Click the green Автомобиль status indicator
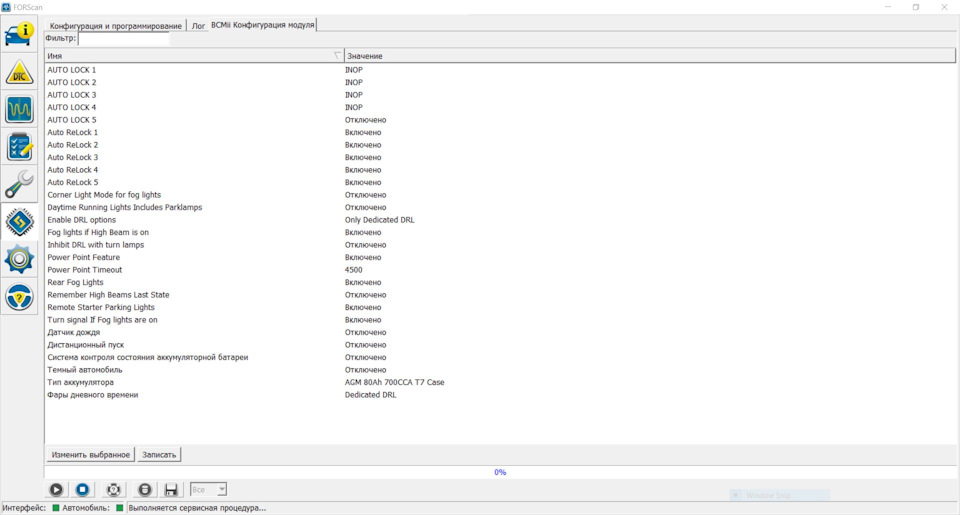This screenshot has height=515, width=960. (x=119, y=508)
